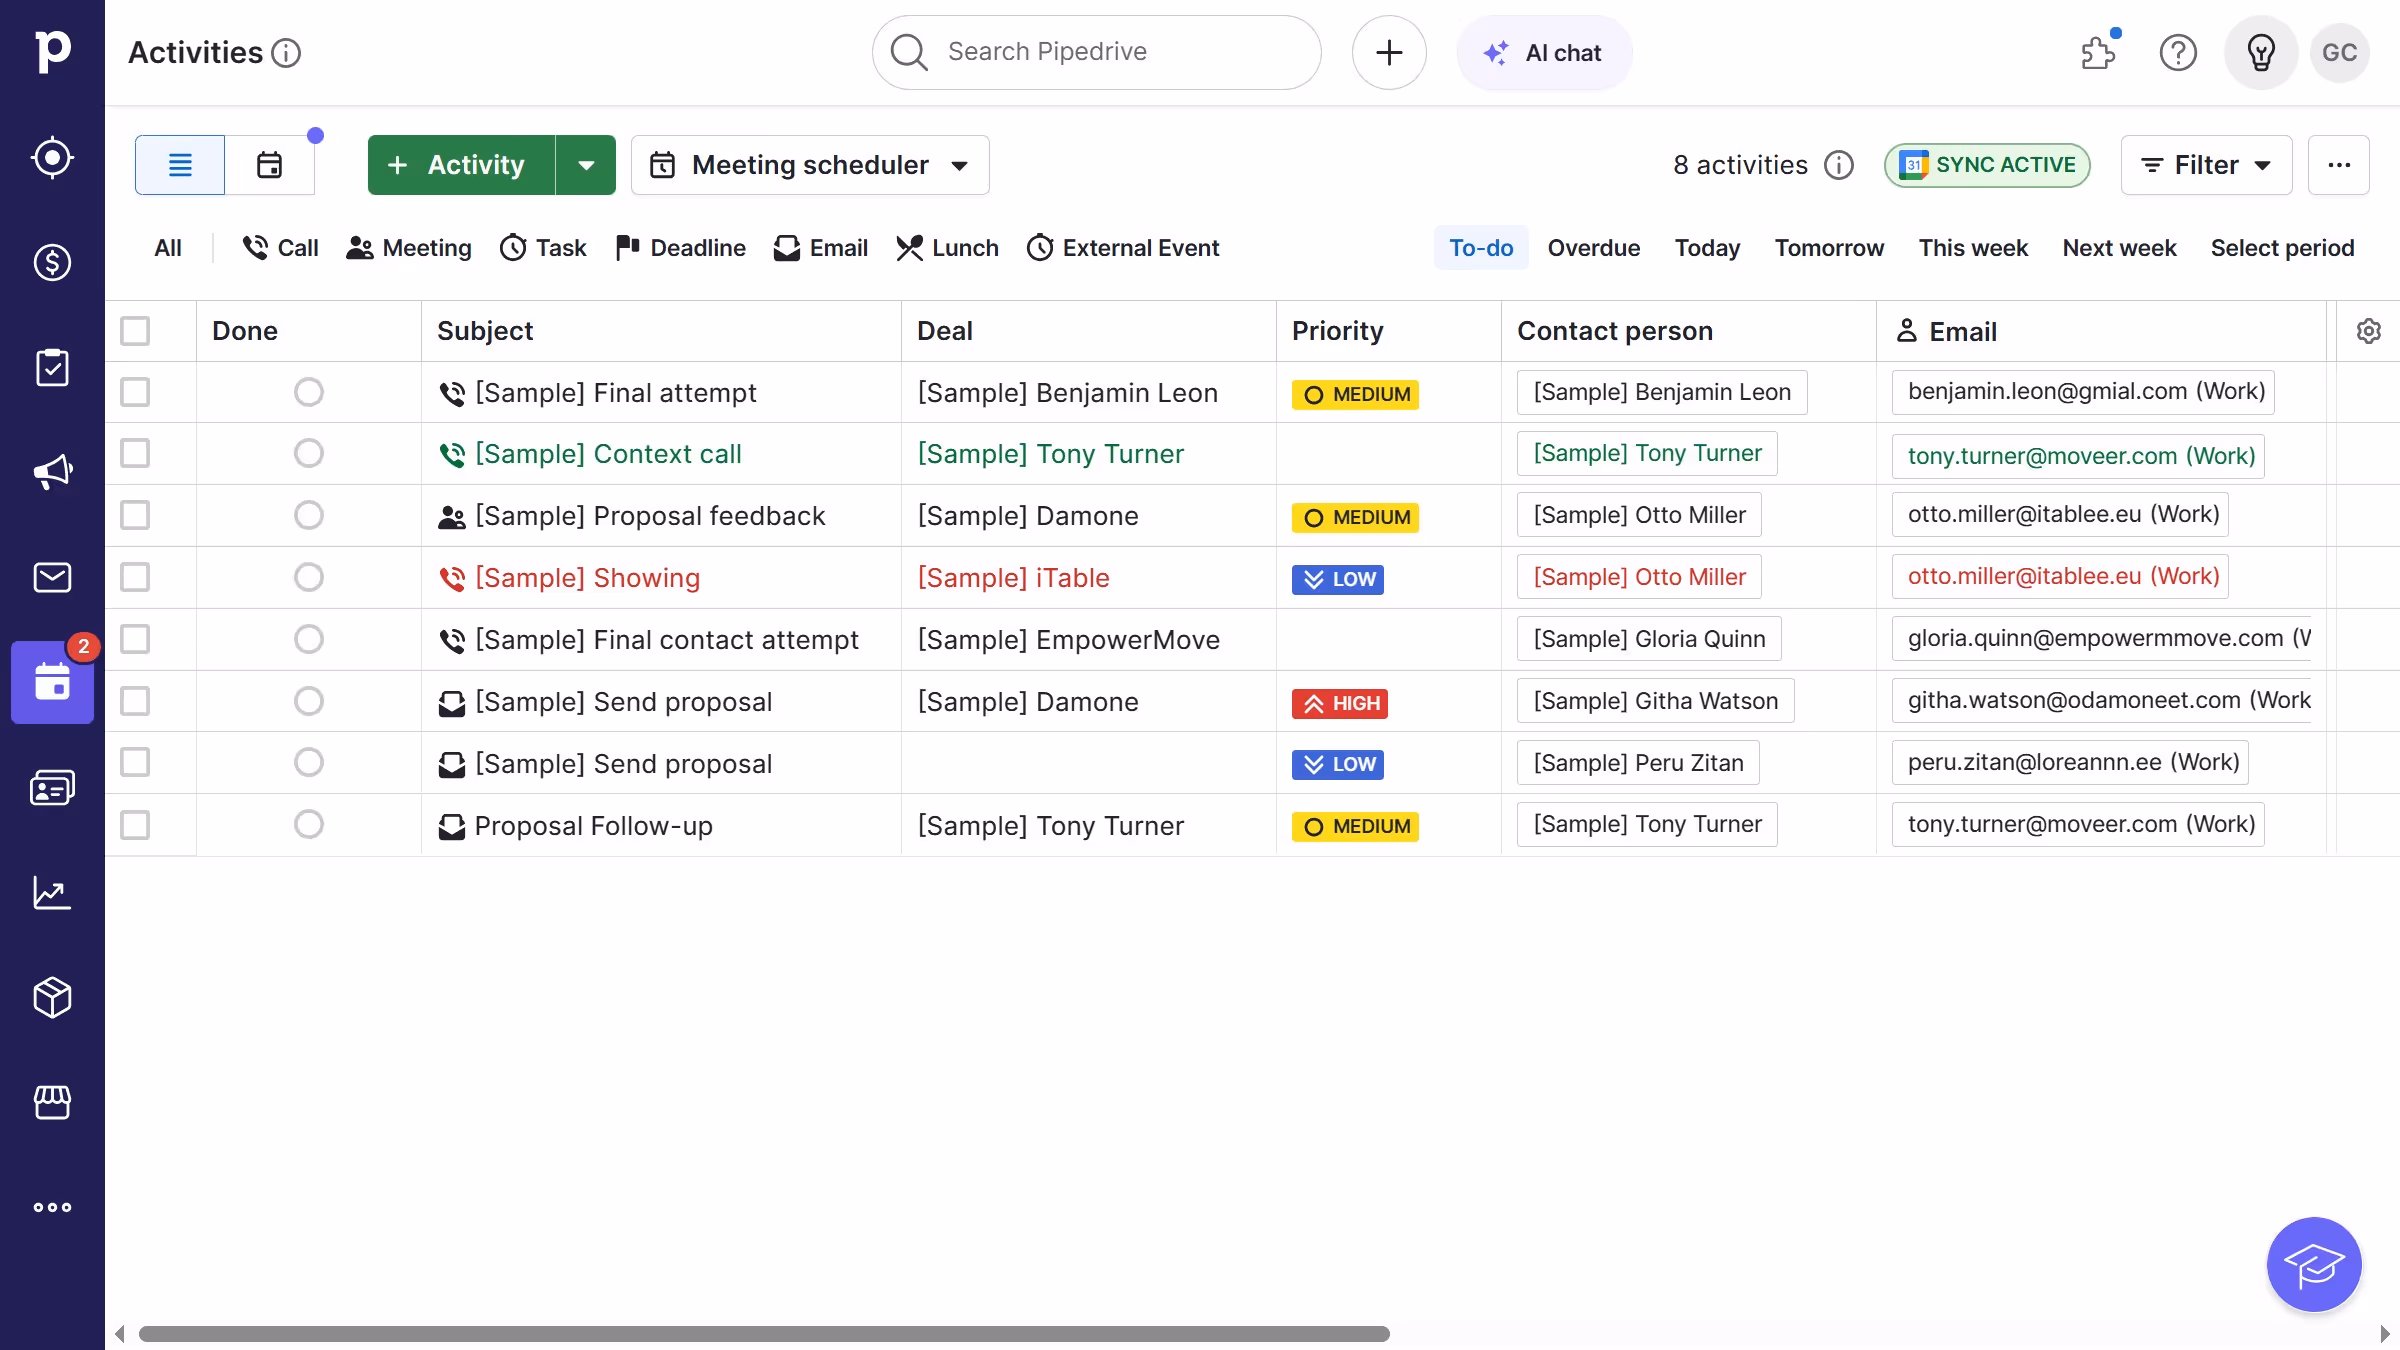Open the AI chat

click(x=1542, y=52)
